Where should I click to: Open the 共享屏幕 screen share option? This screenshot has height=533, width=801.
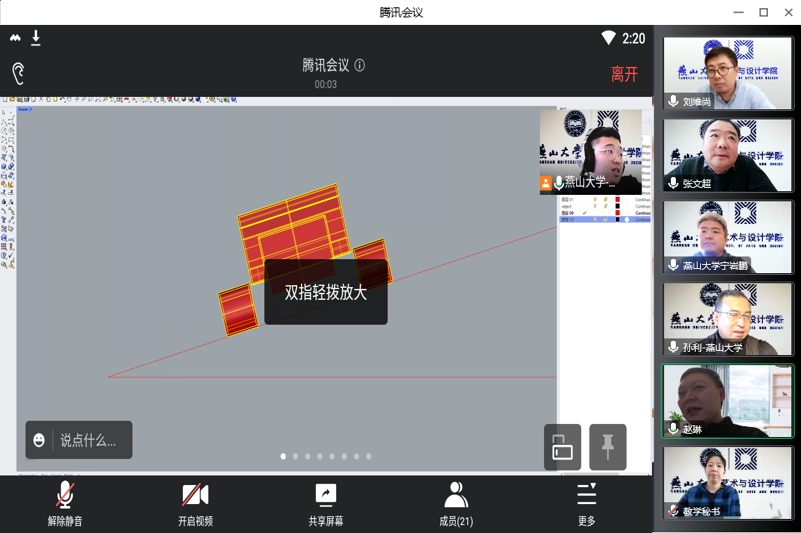click(326, 495)
